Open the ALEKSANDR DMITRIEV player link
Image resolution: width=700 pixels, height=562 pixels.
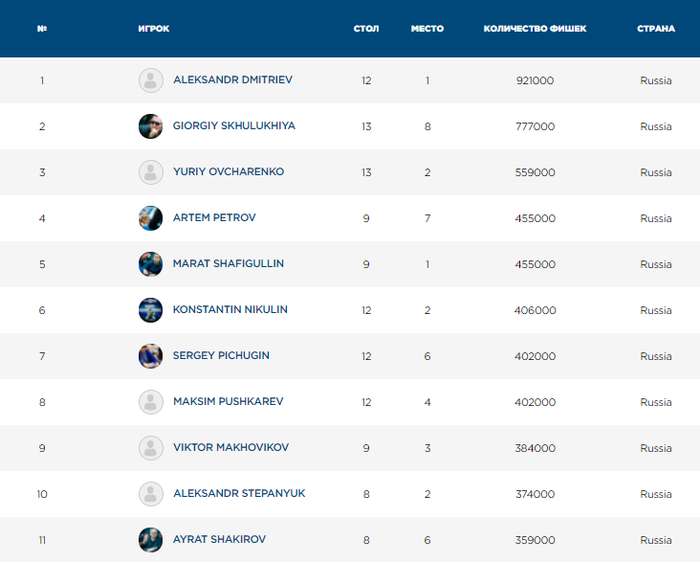click(x=232, y=80)
